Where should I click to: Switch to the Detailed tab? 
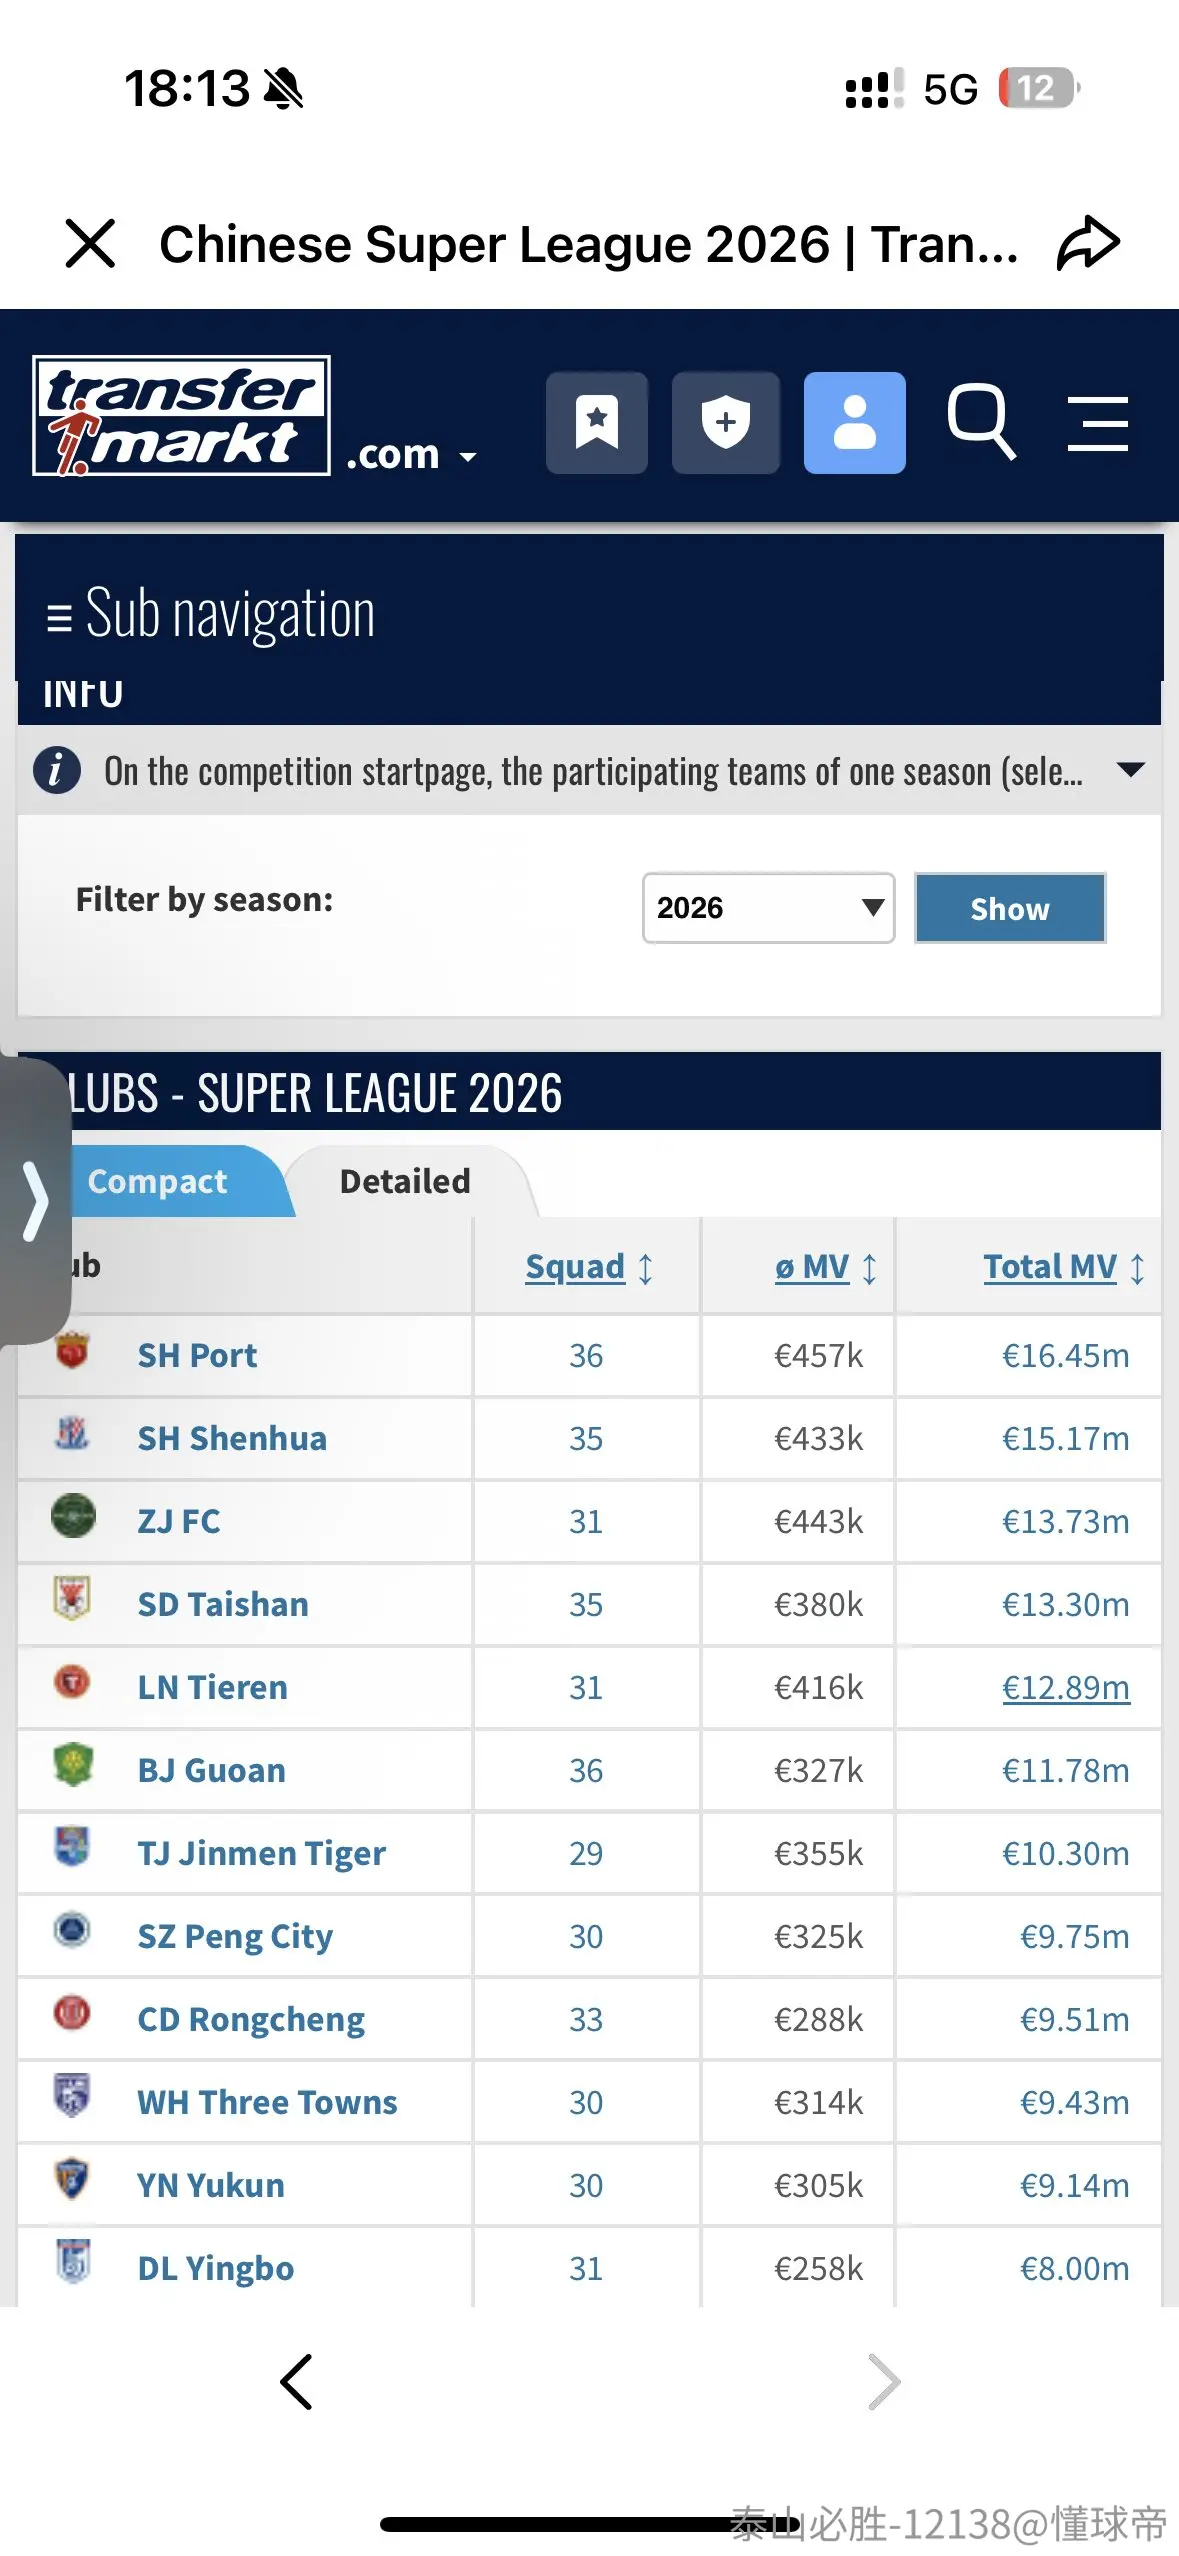coord(405,1181)
